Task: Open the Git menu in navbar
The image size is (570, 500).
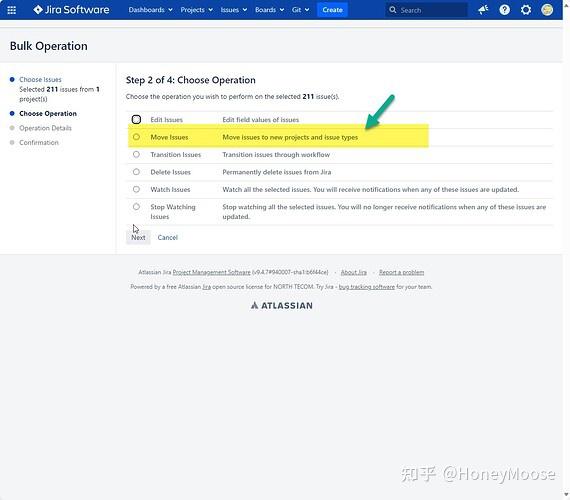Action: pos(300,10)
